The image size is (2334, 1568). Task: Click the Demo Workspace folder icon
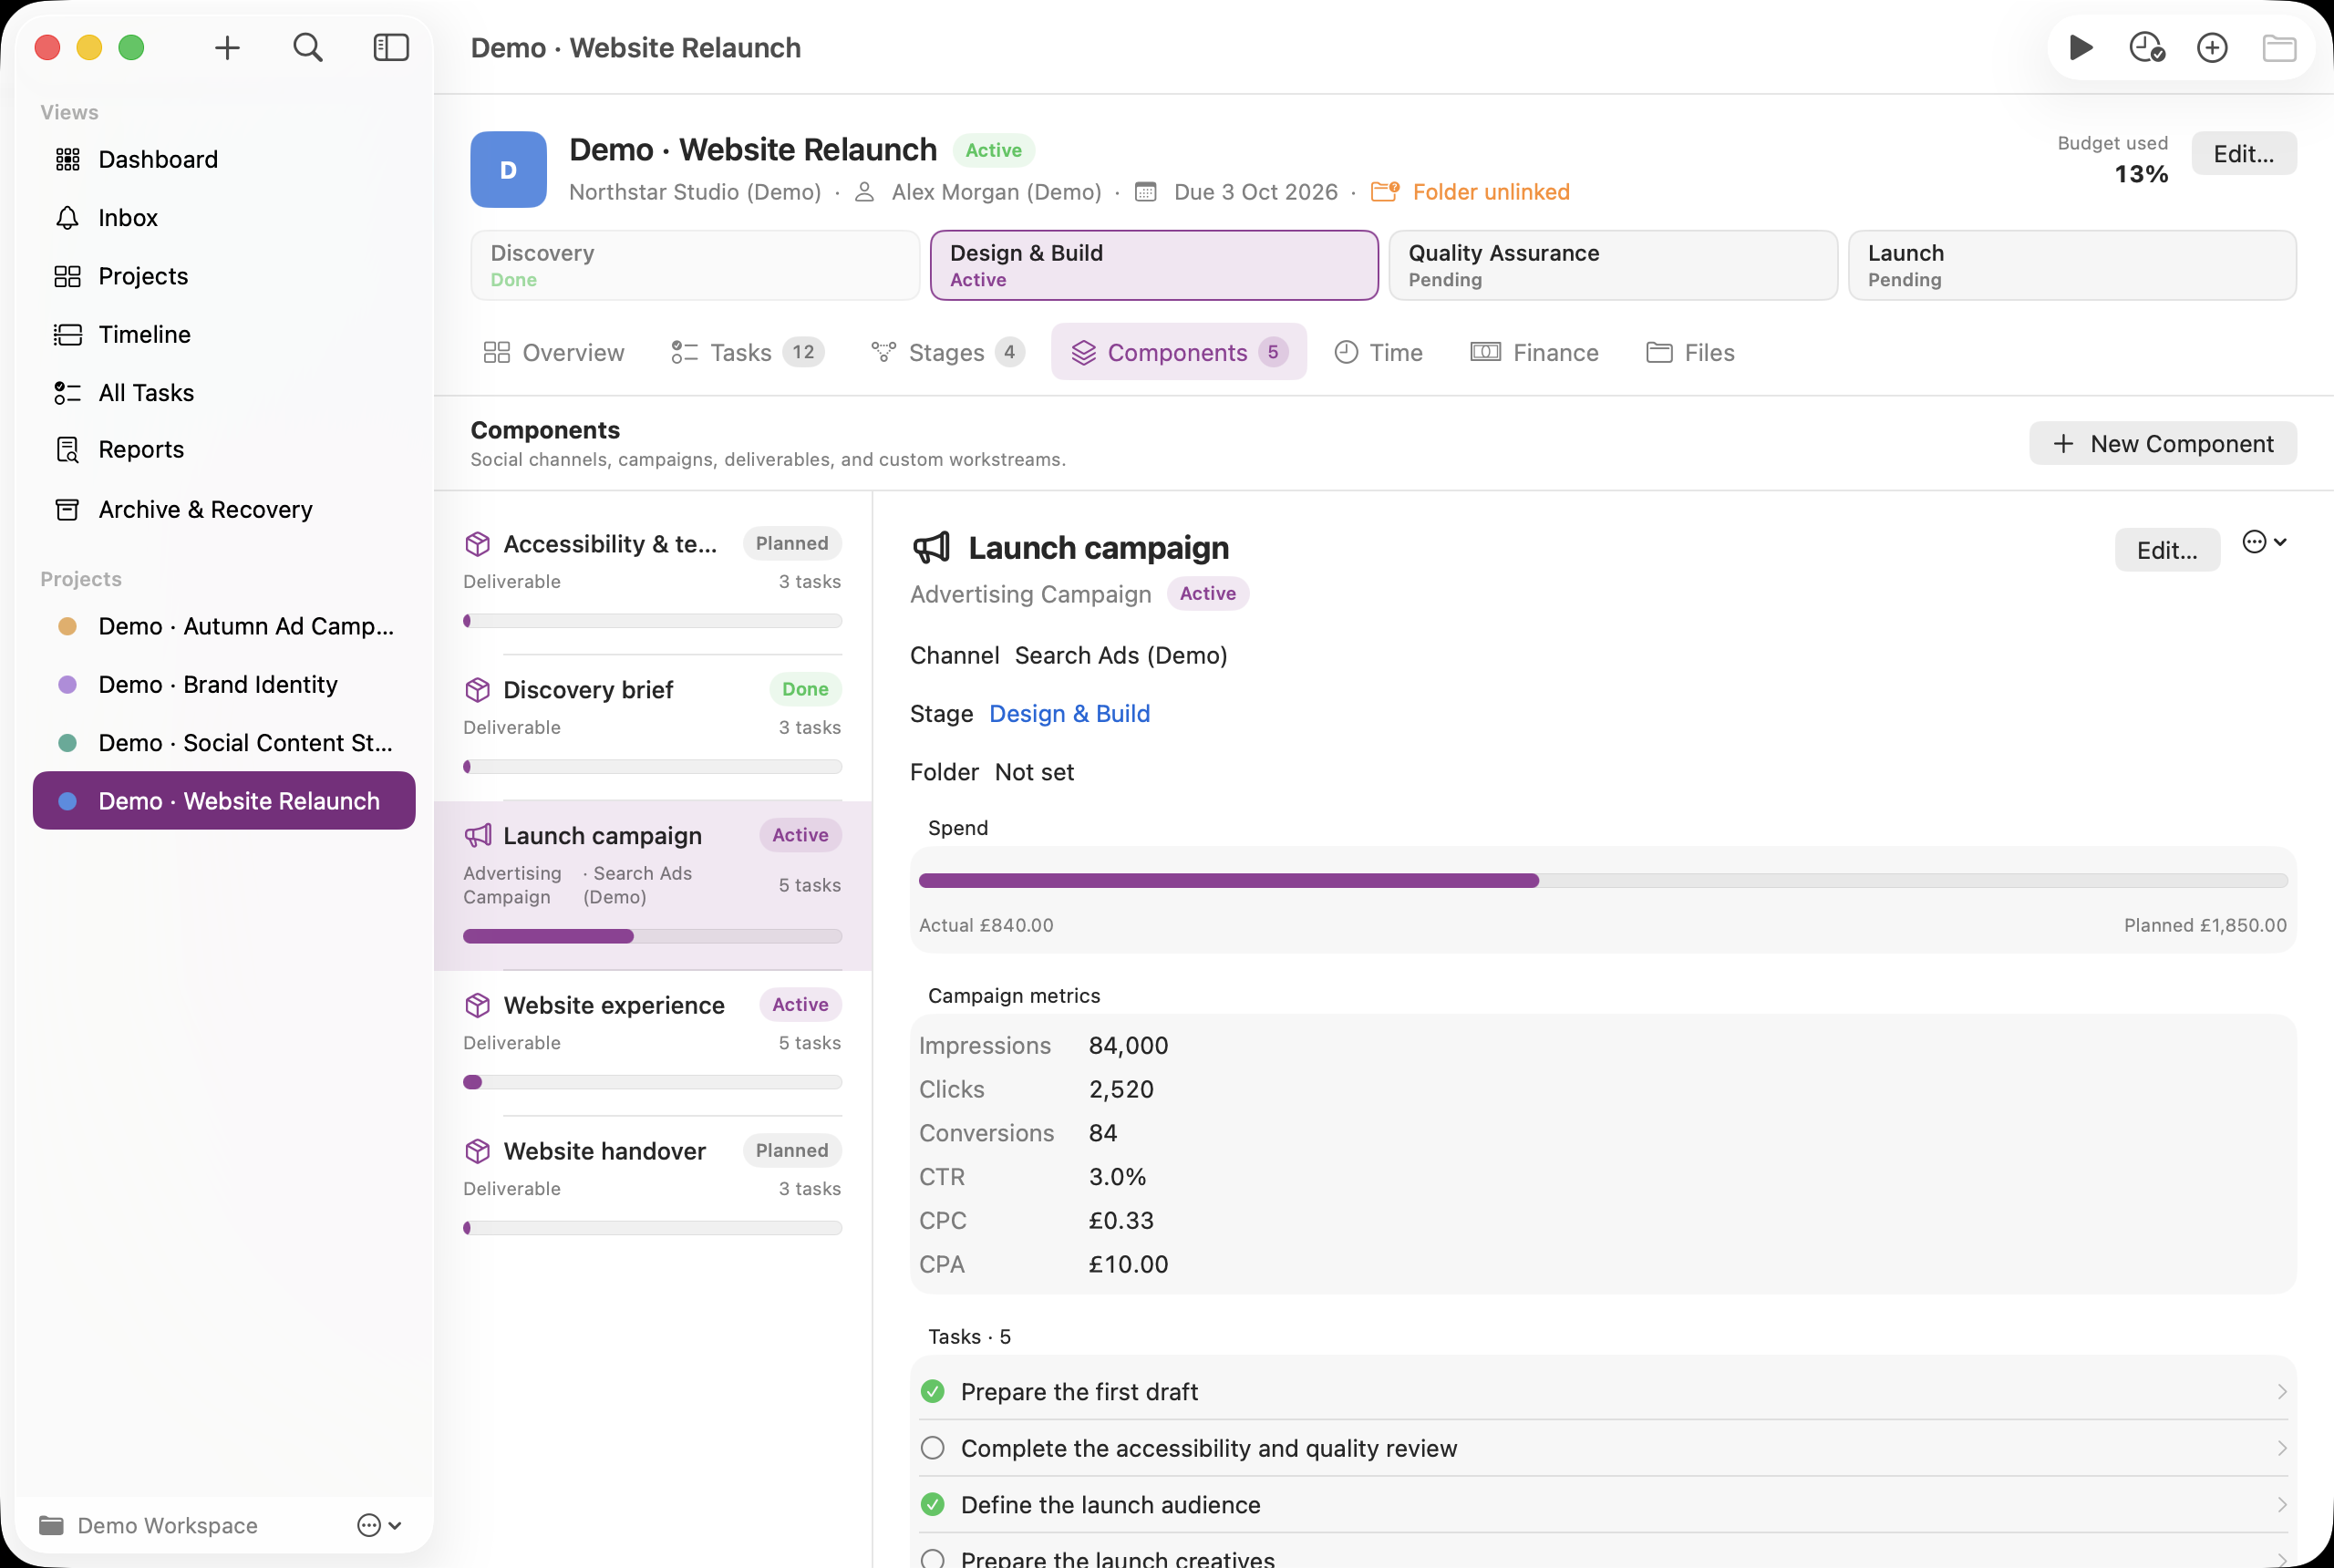(x=51, y=1525)
